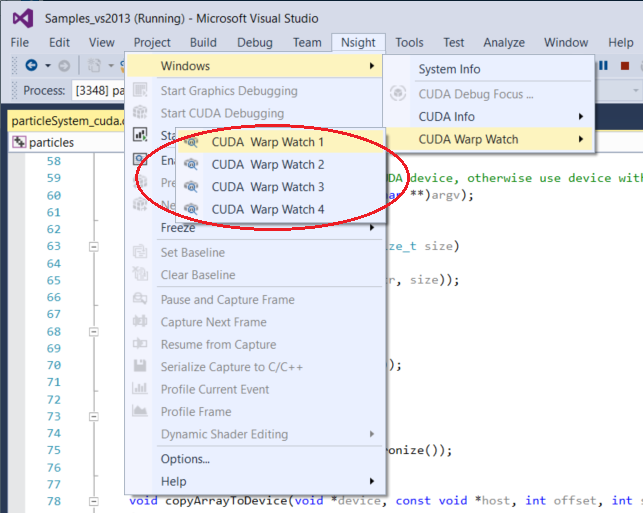
Task: Click the copyArrayToDevice function name
Action: click(x=228, y=501)
